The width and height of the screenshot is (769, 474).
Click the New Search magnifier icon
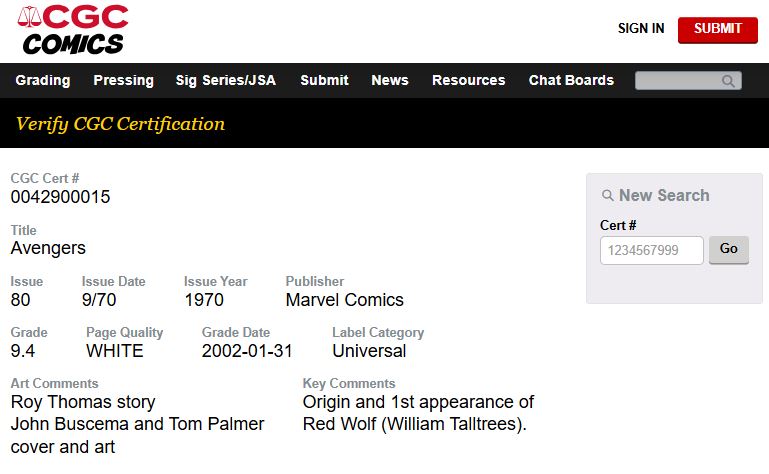click(607, 196)
